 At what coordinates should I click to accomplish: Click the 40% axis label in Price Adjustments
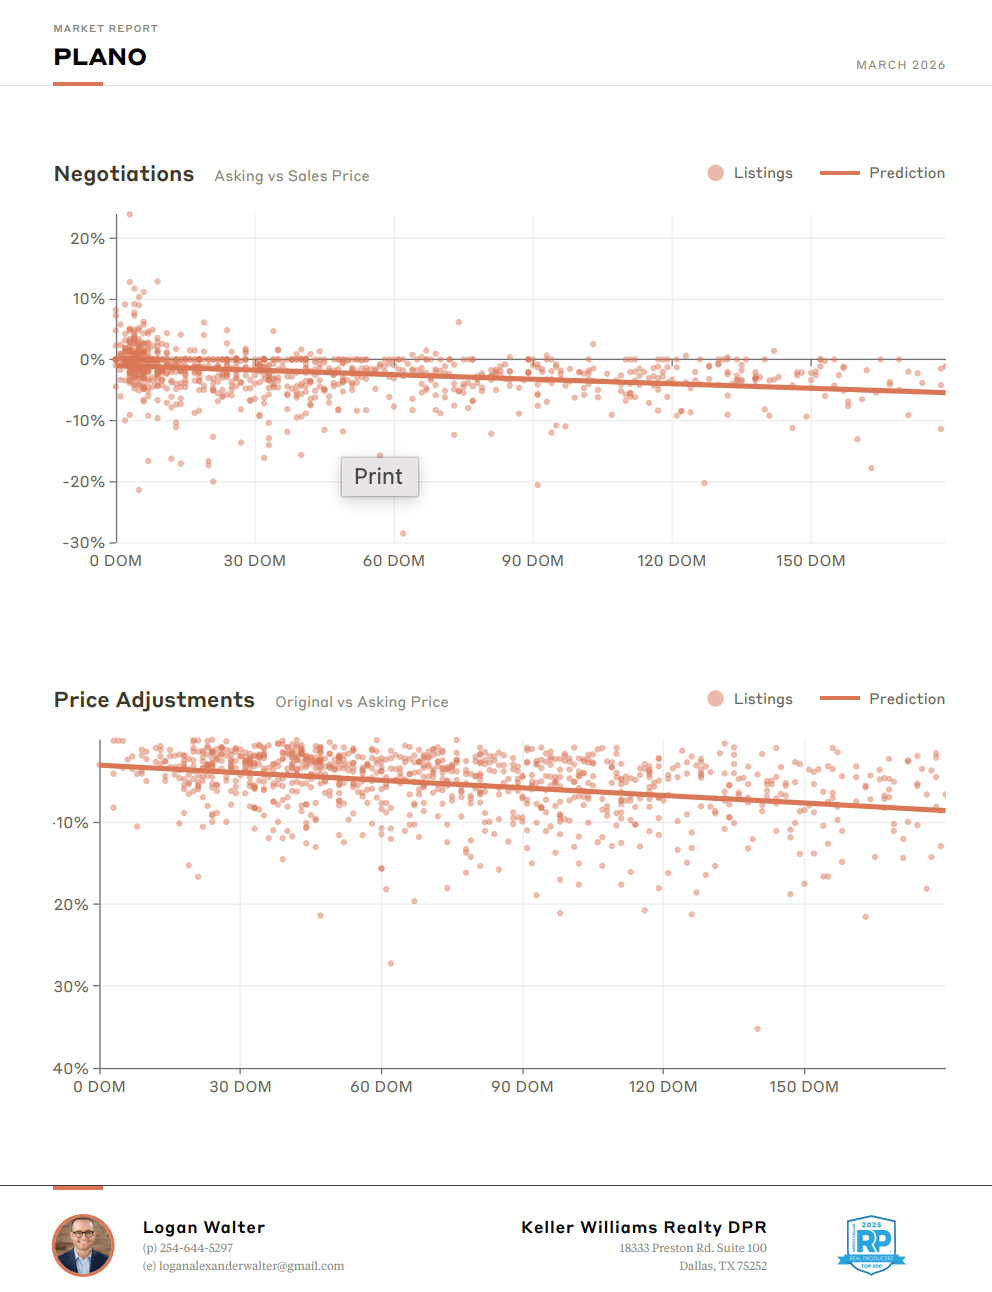click(x=70, y=1068)
